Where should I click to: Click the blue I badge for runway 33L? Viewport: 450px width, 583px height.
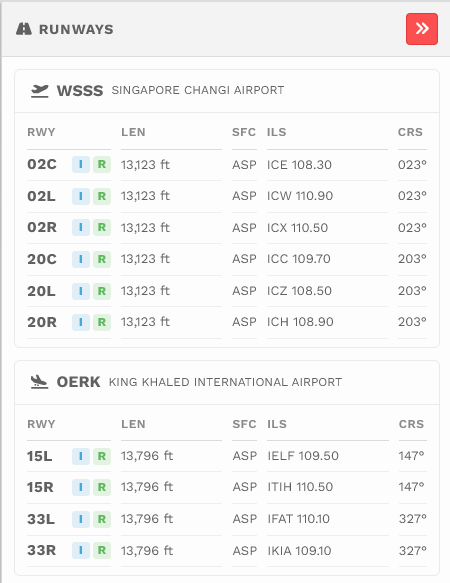click(x=81, y=519)
